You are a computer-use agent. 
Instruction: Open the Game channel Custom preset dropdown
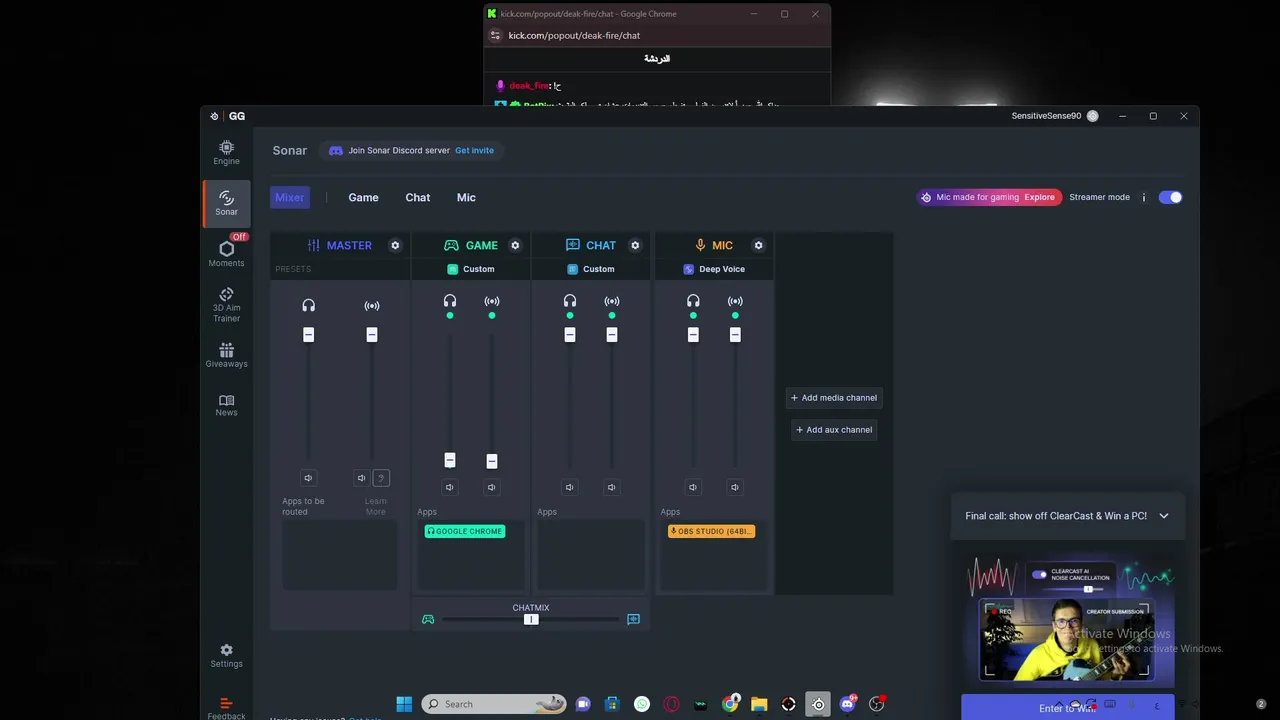click(x=471, y=269)
